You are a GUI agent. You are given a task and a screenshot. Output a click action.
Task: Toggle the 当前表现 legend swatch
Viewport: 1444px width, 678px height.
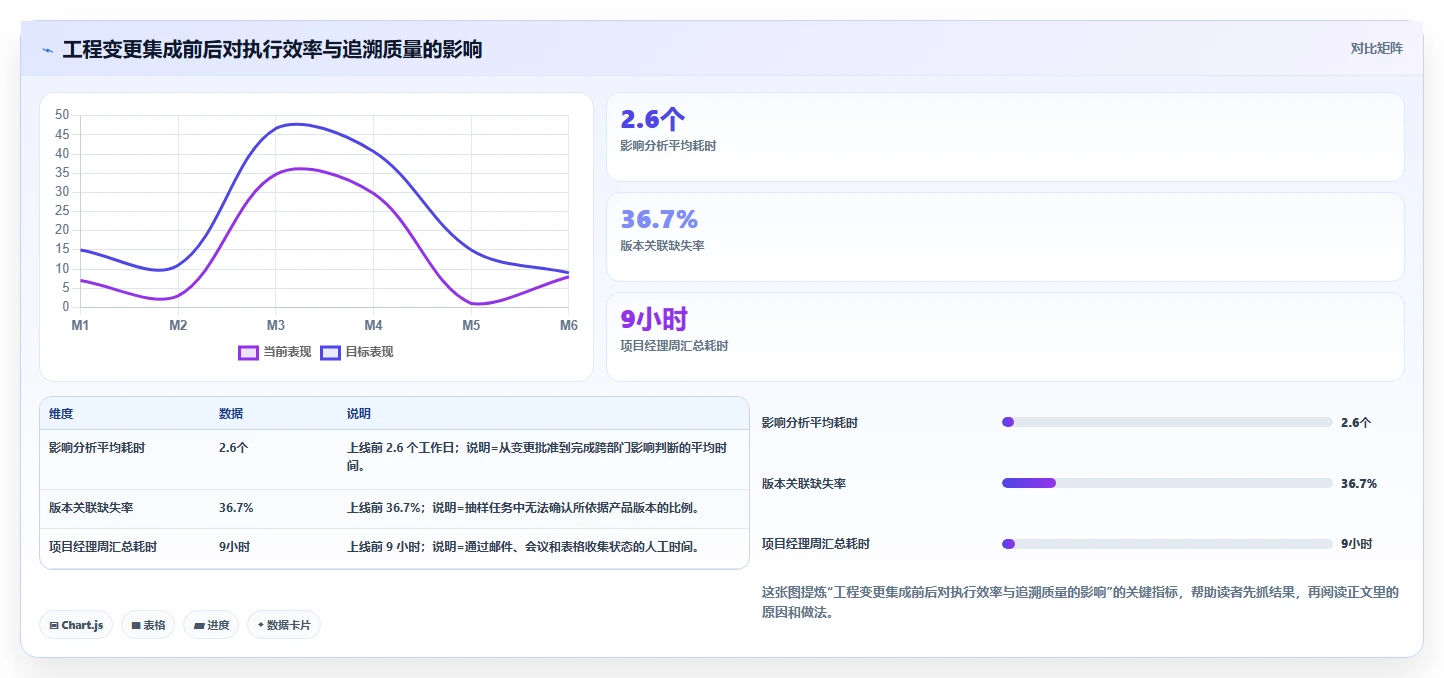248,352
